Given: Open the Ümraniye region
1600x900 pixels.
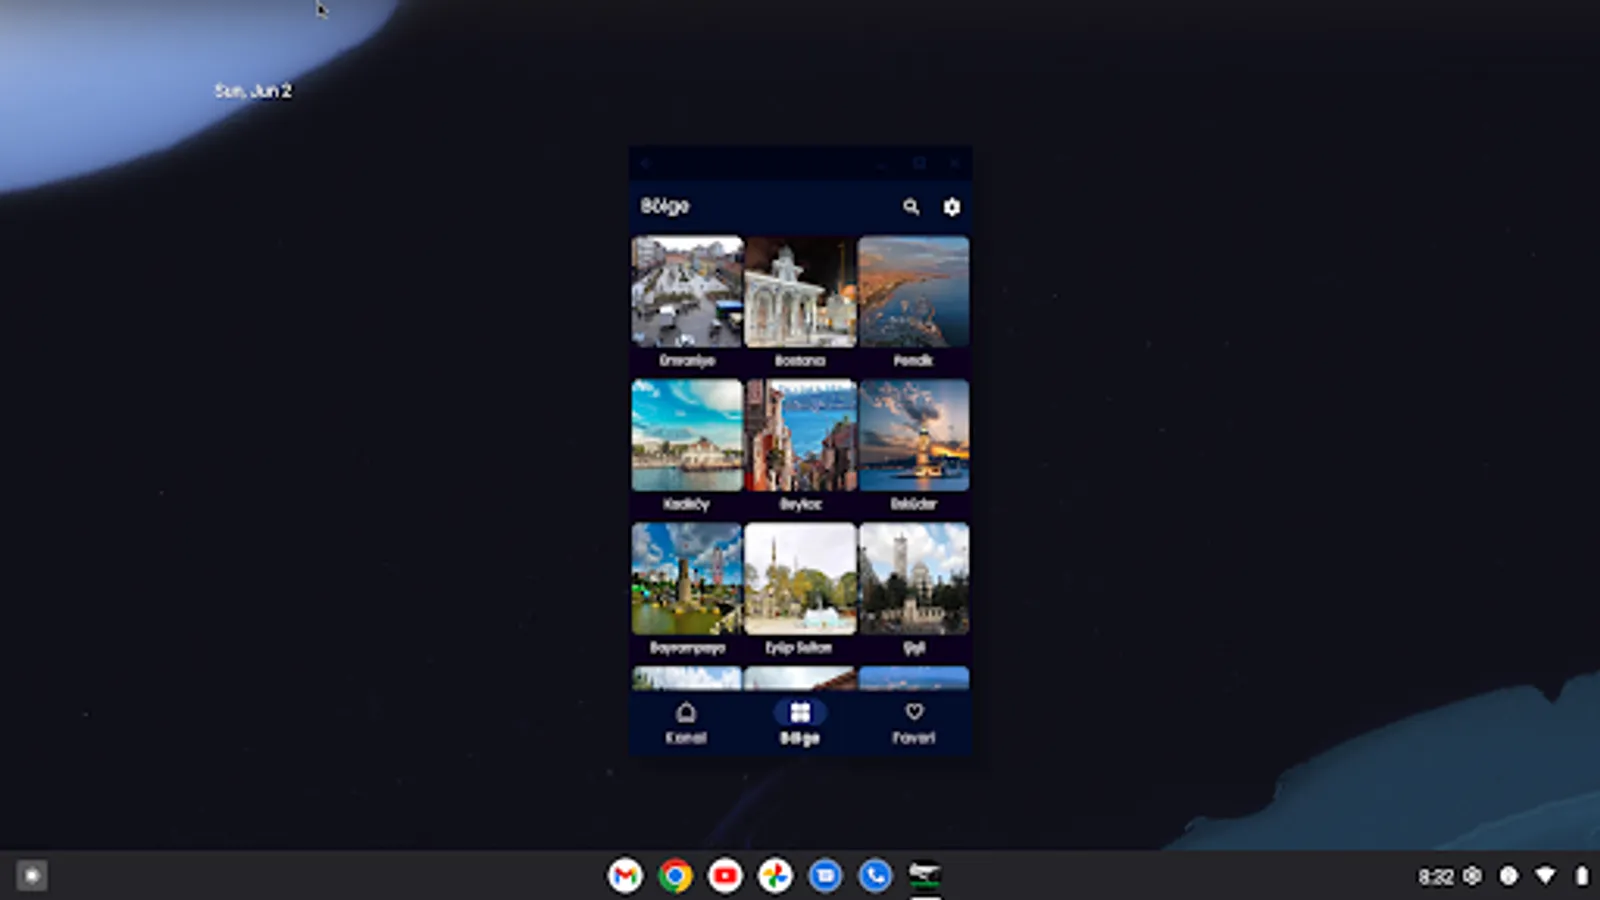Looking at the screenshot, I should pyautogui.click(x=686, y=292).
